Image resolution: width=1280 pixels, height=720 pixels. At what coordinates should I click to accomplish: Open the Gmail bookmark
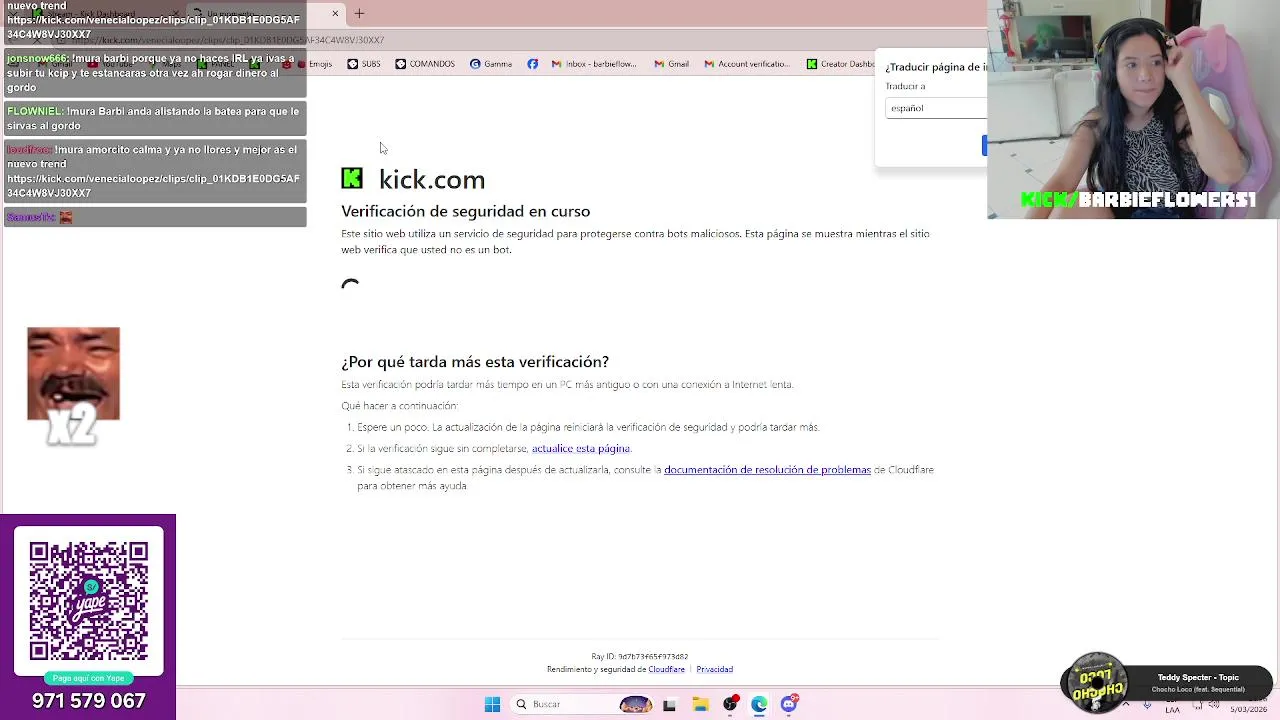click(671, 64)
